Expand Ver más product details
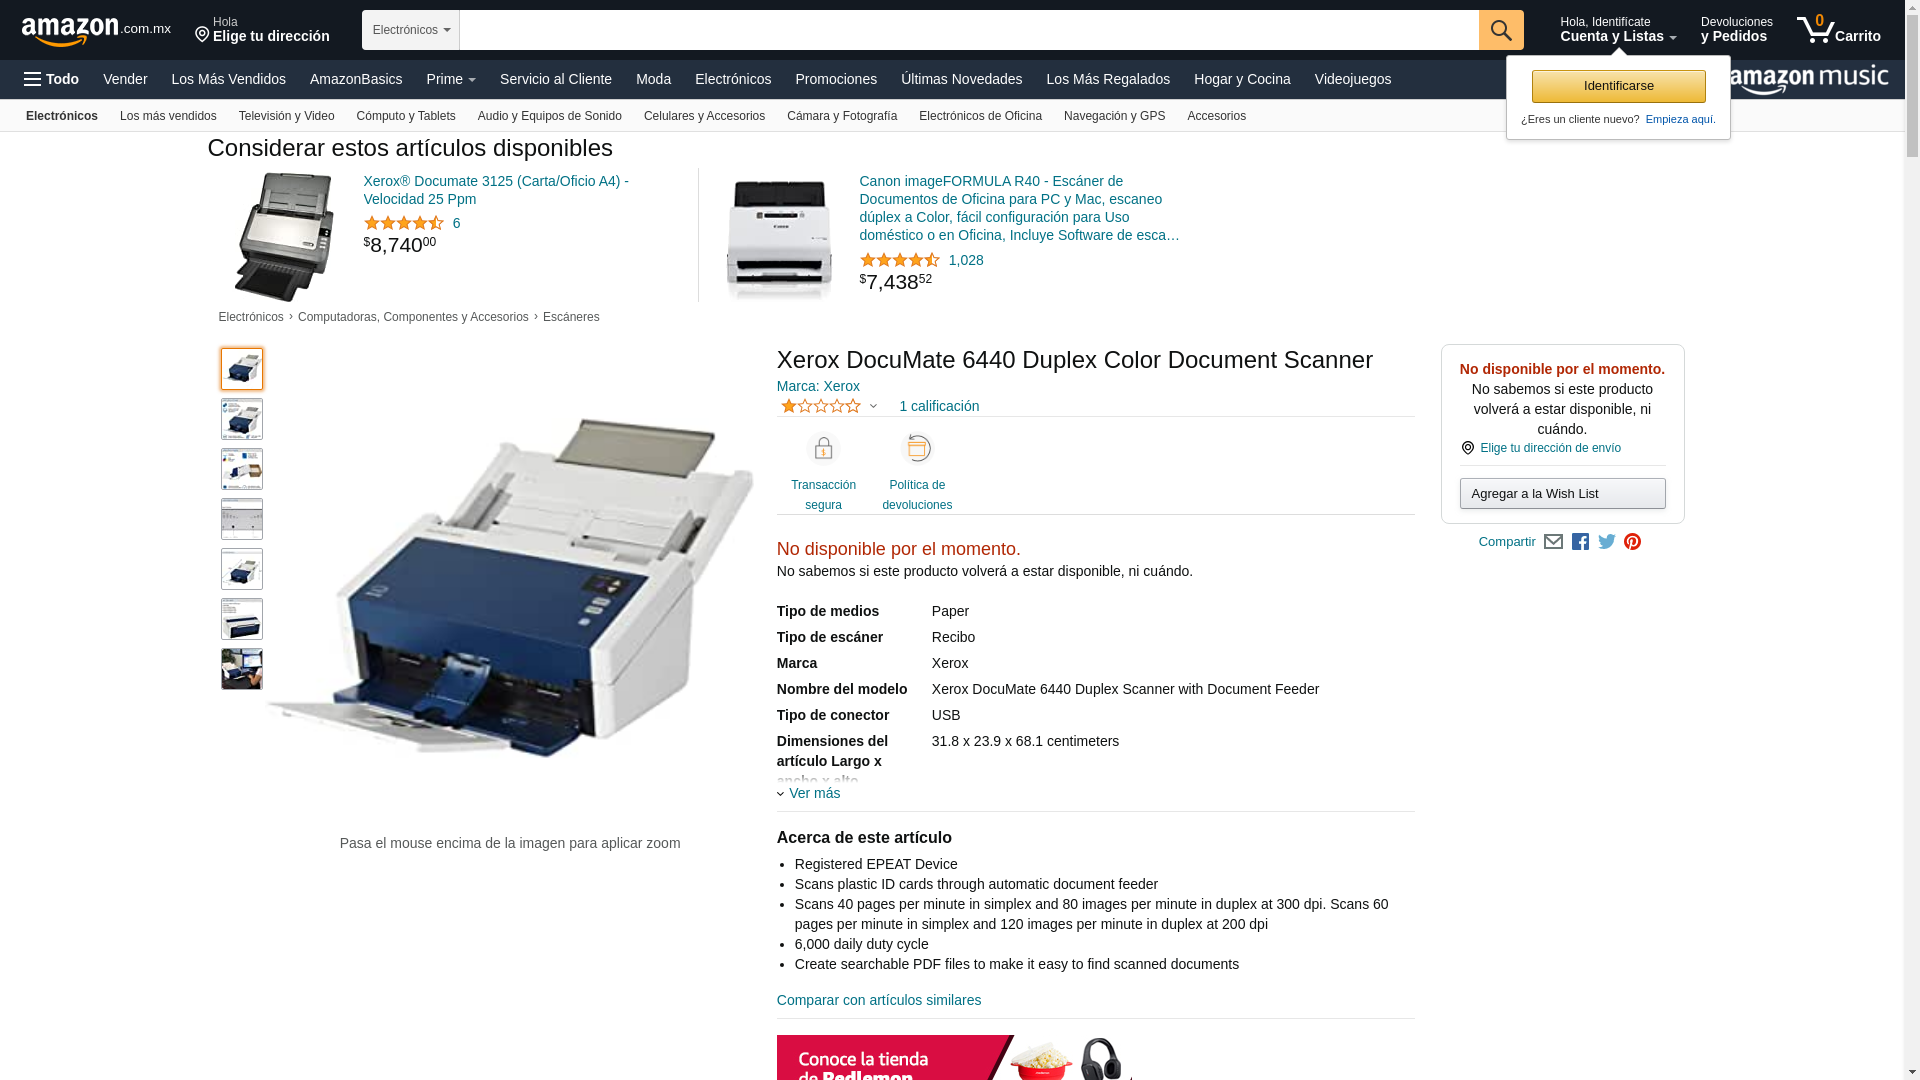Screen dimensions: 1920x1080 808,793
